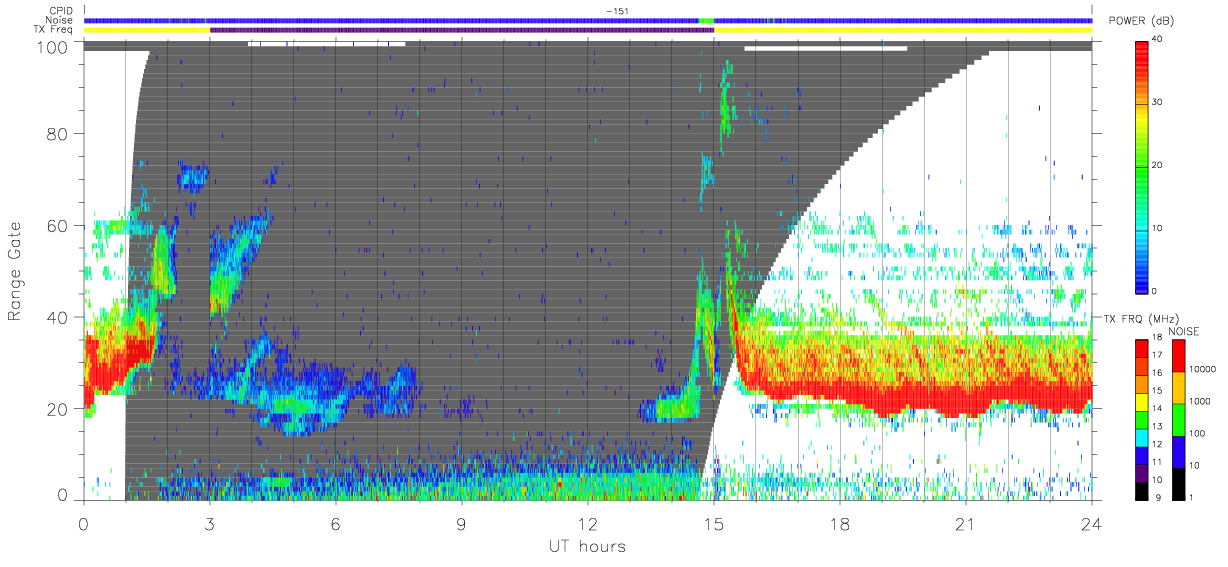Click the 3 label on the UT hours axis
Viewport: 1228px width, 567px height.
click(210, 523)
